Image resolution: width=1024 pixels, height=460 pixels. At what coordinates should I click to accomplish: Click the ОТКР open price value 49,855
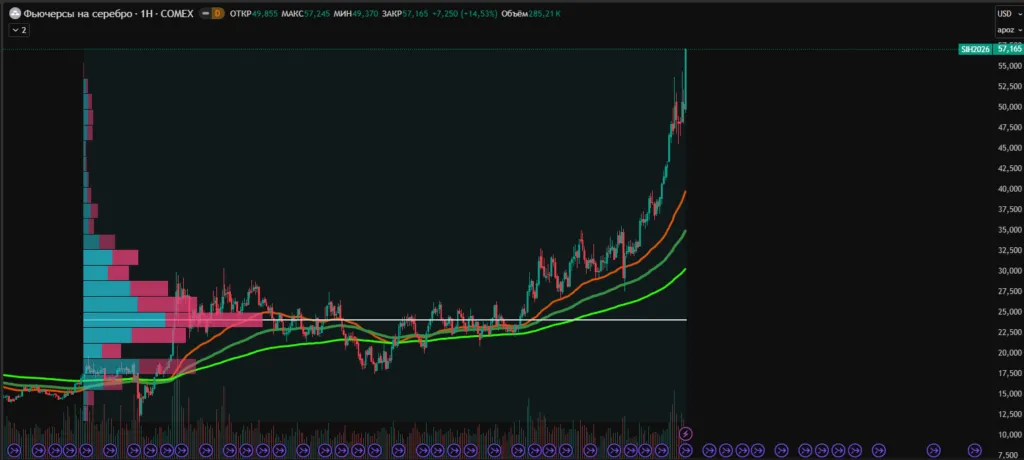(263, 13)
